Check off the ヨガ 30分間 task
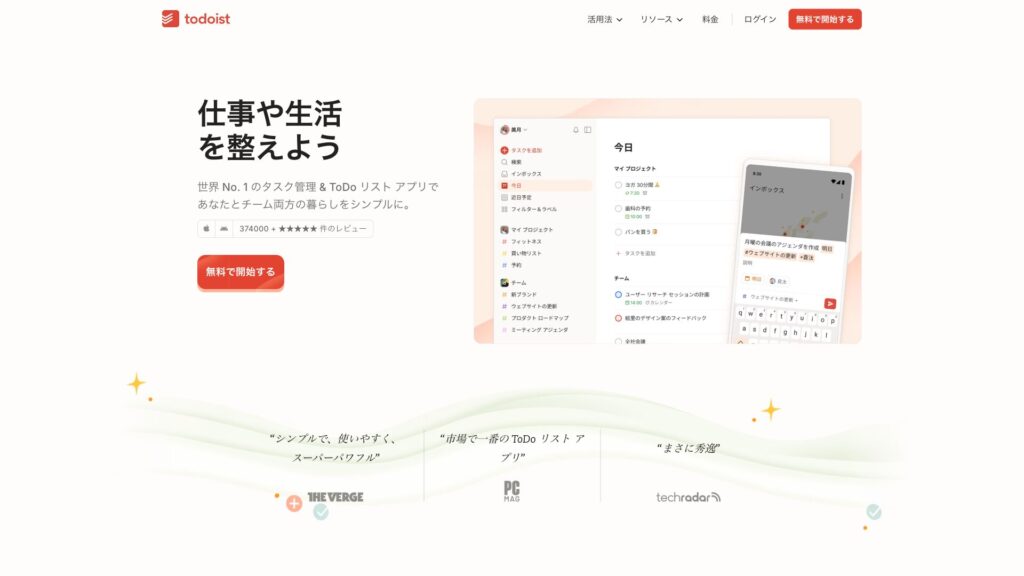Image resolution: width=1024 pixels, height=576 pixels. pyautogui.click(x=618, y=185)
